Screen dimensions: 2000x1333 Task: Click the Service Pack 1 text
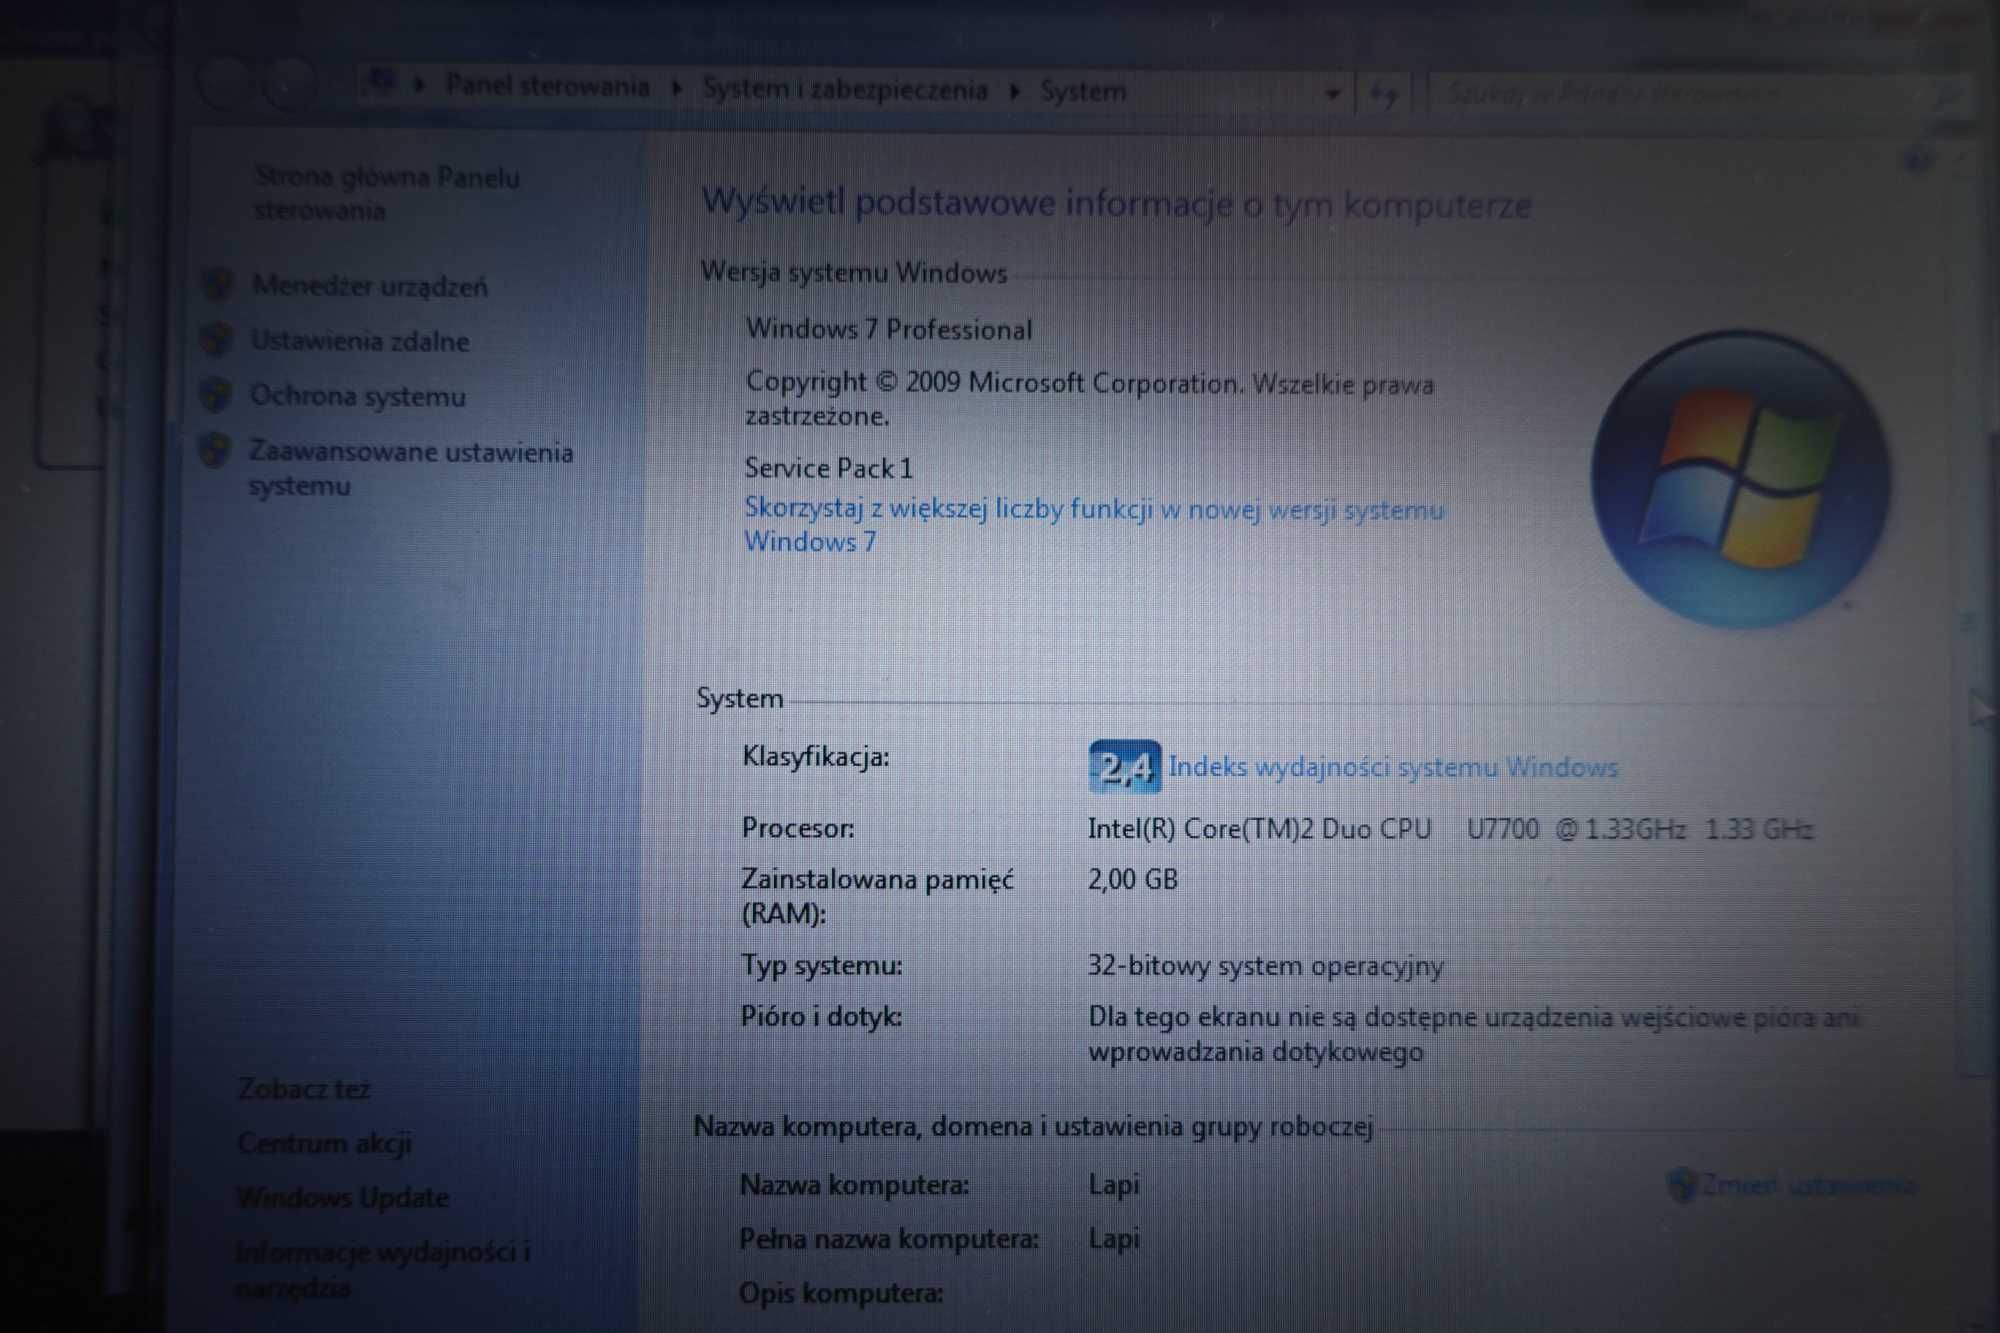click(x=829, y=468)
